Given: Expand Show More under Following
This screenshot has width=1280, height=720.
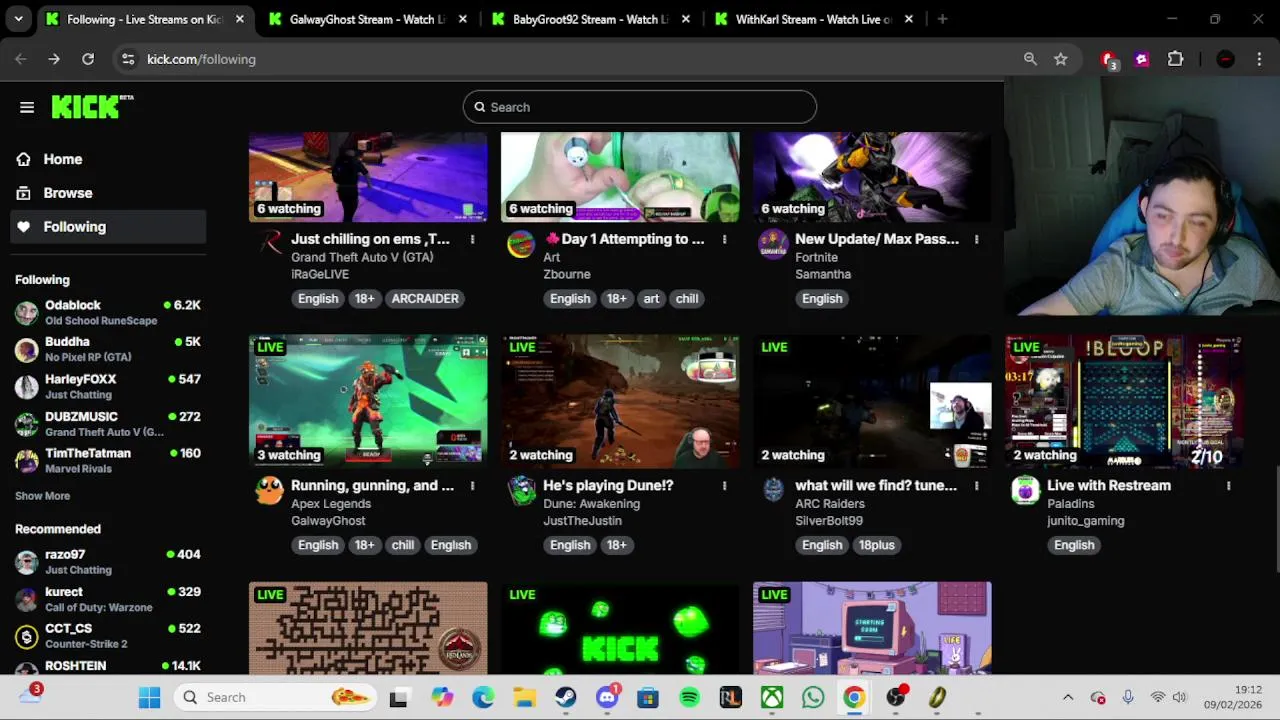Looking at the screenshot, I should tap(42, 496).
